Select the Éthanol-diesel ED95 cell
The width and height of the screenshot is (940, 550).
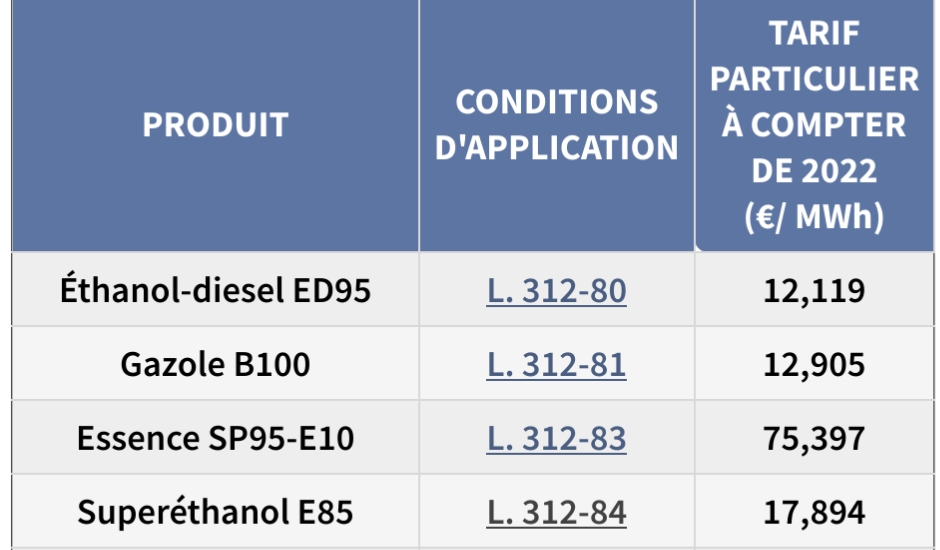coord(215,291)
